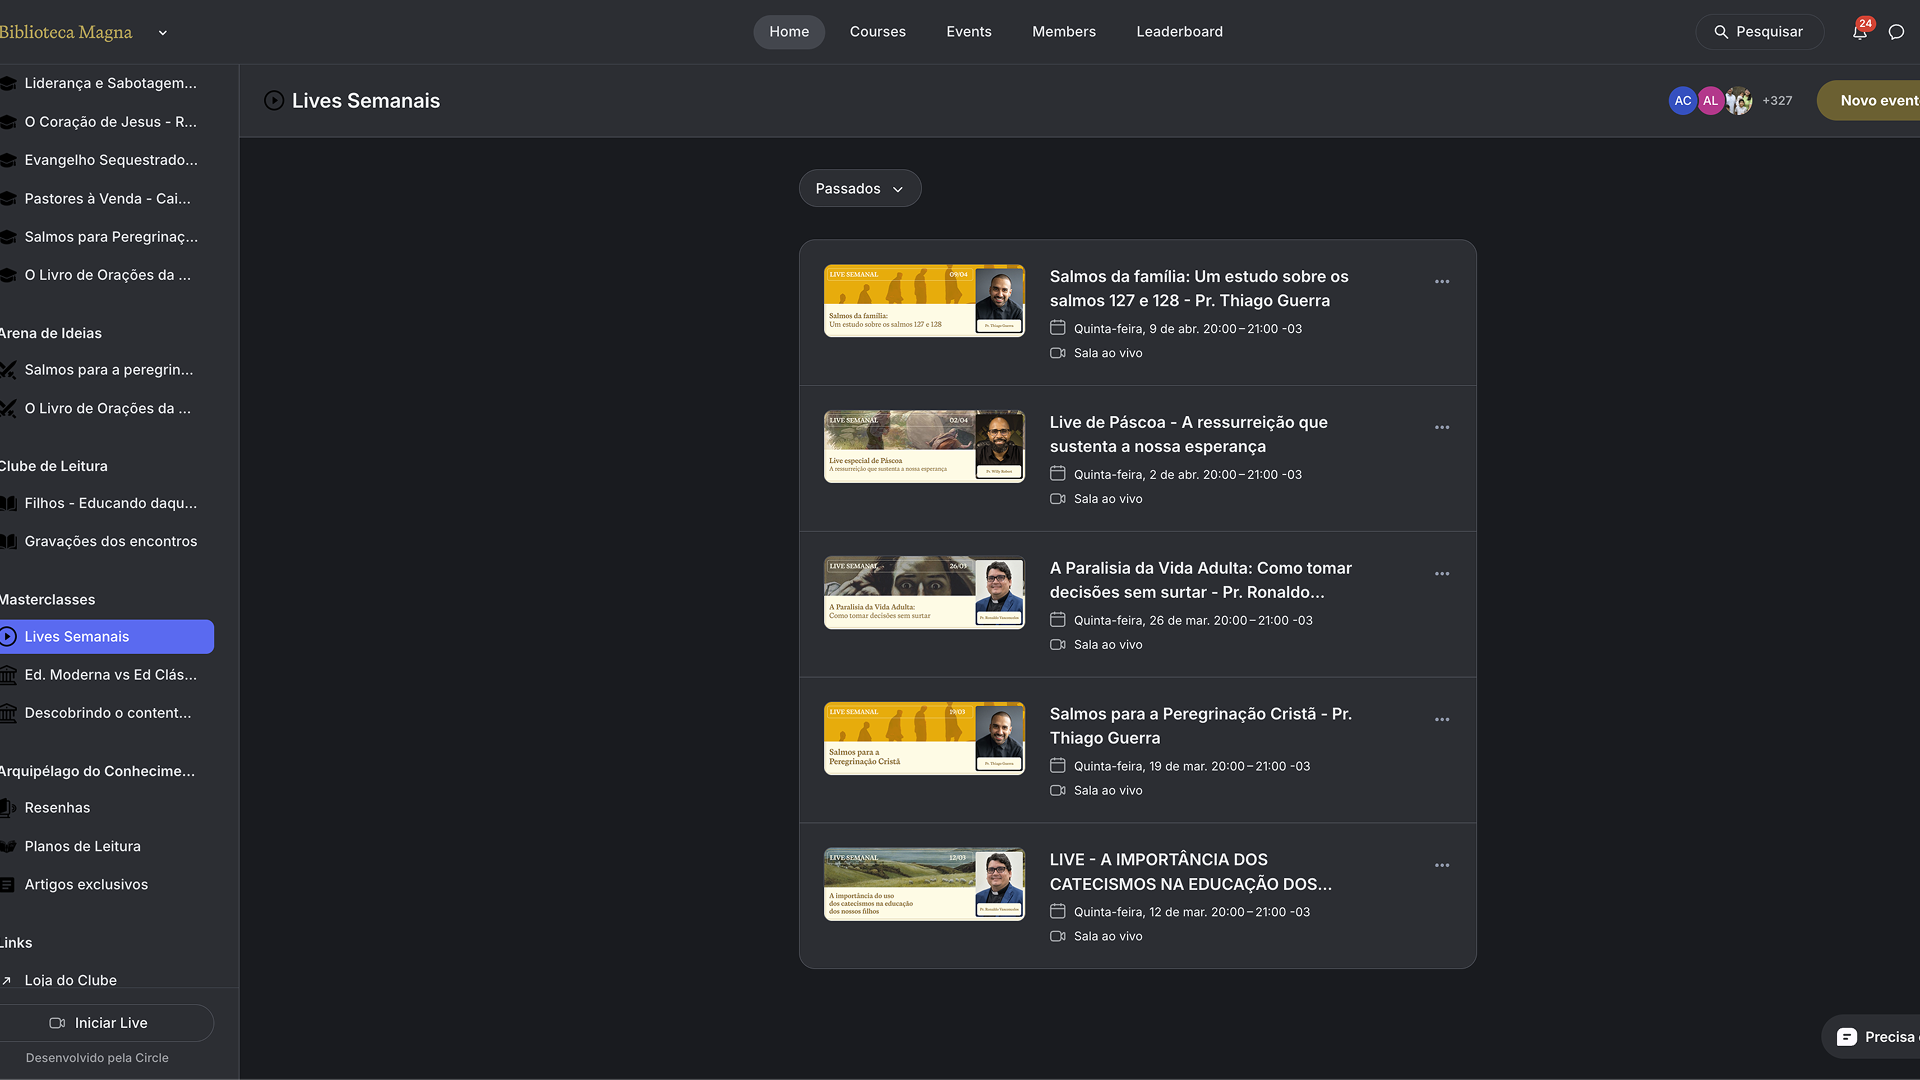Open Liderança e Sabotagem in sidebar
This screenshot has width=1920, height=1080.
[x=107, y=84]
